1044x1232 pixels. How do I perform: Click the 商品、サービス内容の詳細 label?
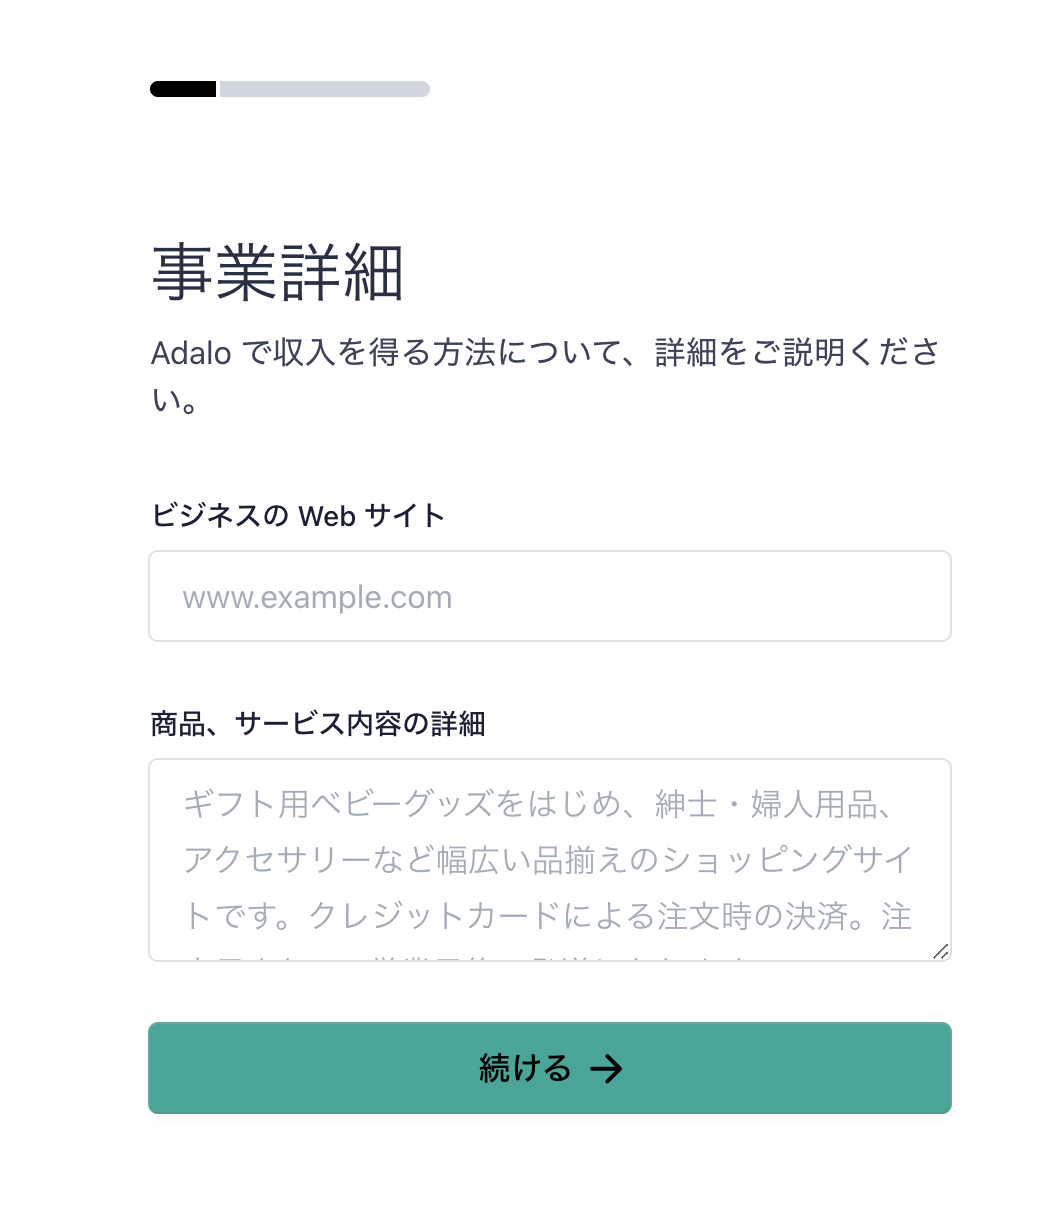coord(318,724)
